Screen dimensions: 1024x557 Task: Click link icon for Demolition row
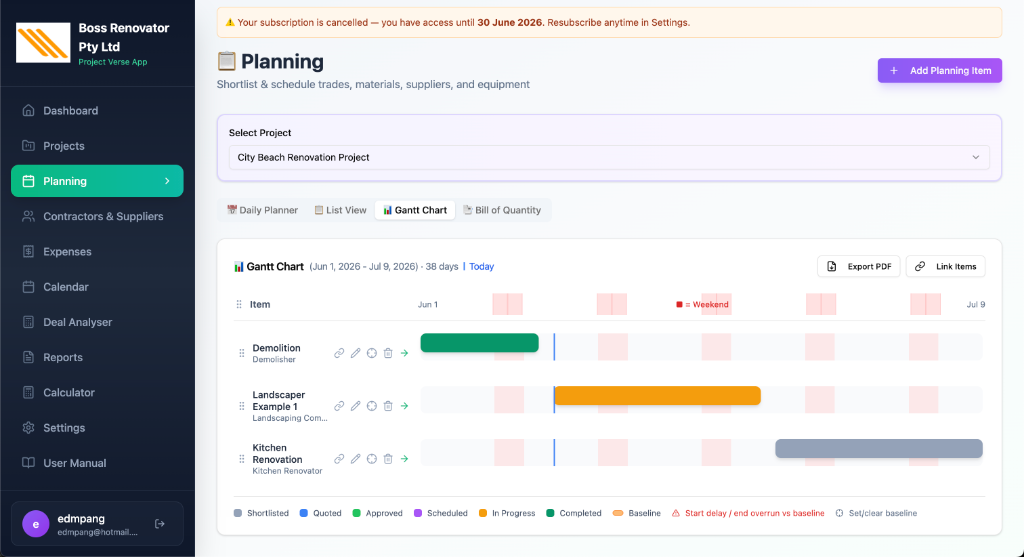pos(339,353)
